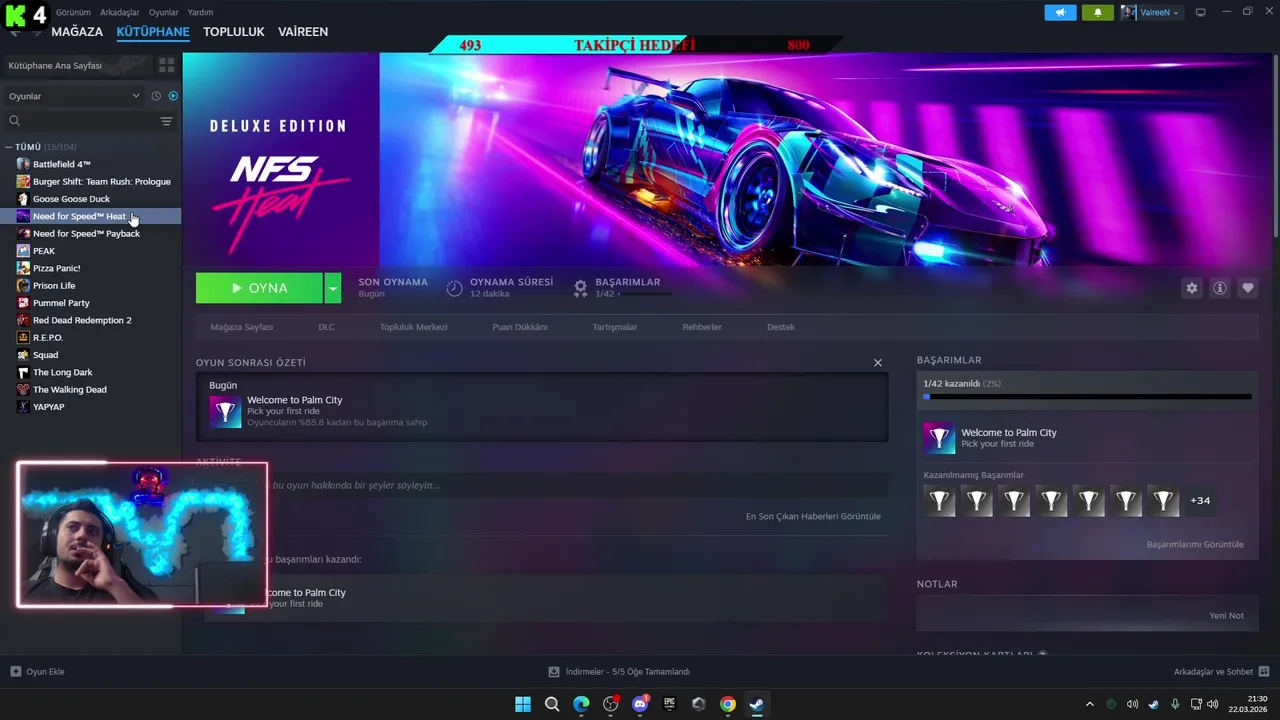Screen dimensions: 1280x720
Task: Click the Pizza Panic! game icon
Action: coord(23,268)
